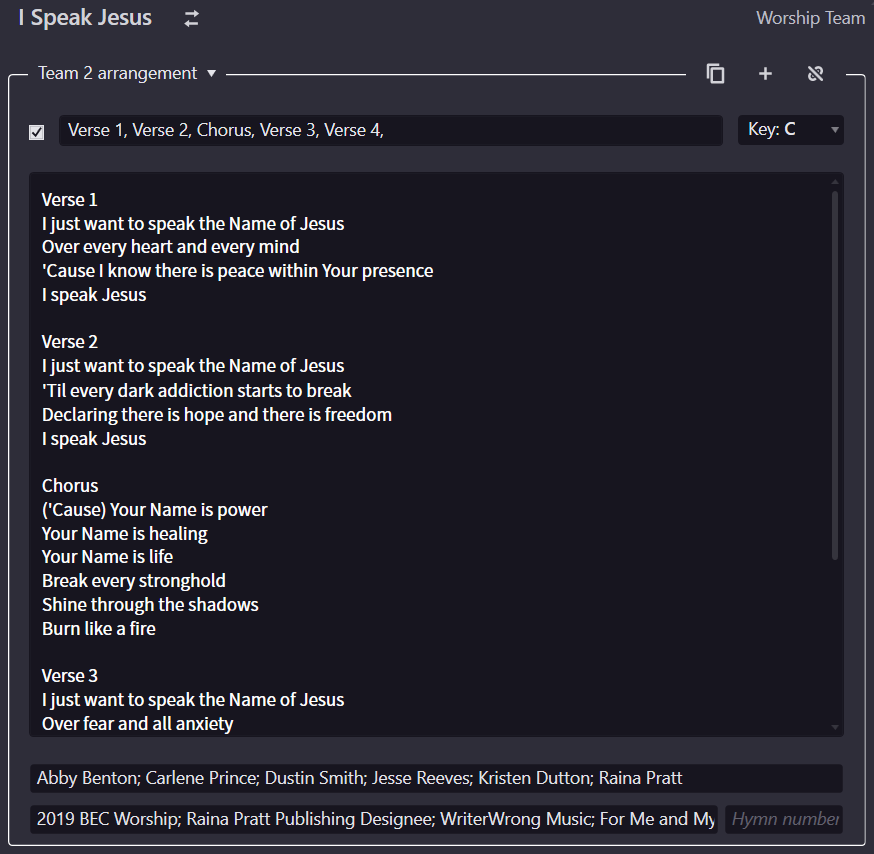Click the line 'Over every heart and every mind'
874x854 pixels.
171,247
